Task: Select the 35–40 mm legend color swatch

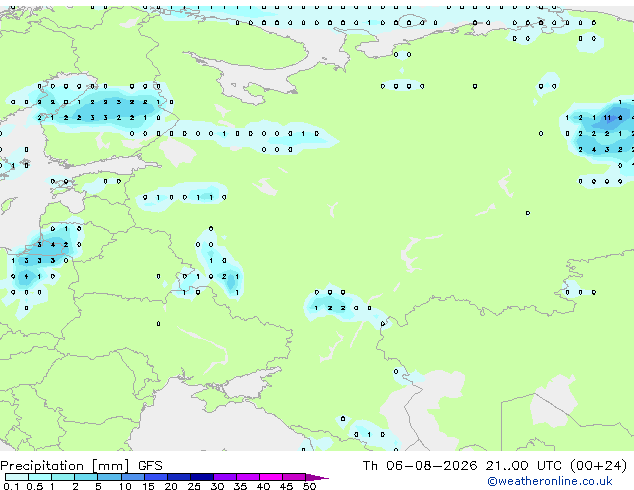Action: pyautogui.click(x=248, y=477)
